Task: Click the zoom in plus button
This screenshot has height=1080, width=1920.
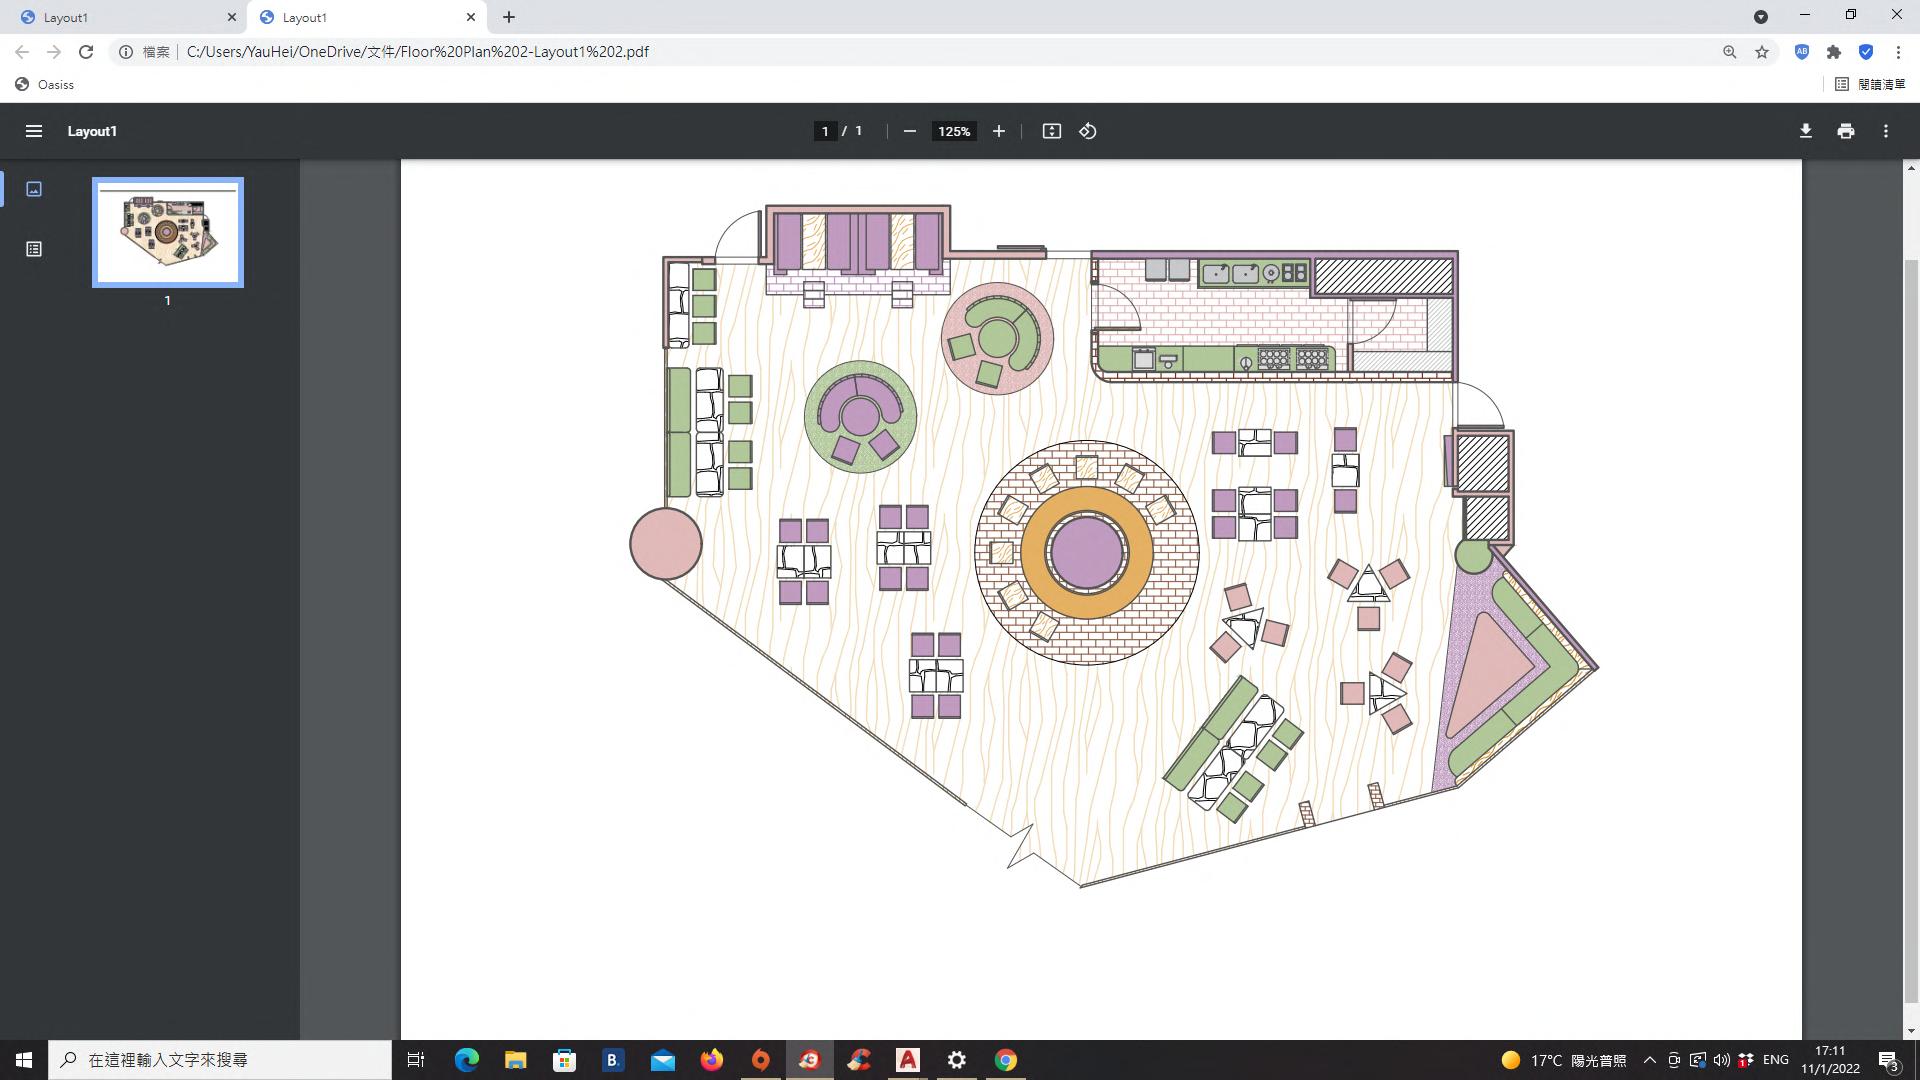Action: pyautogui.click(x=998, y=131)
